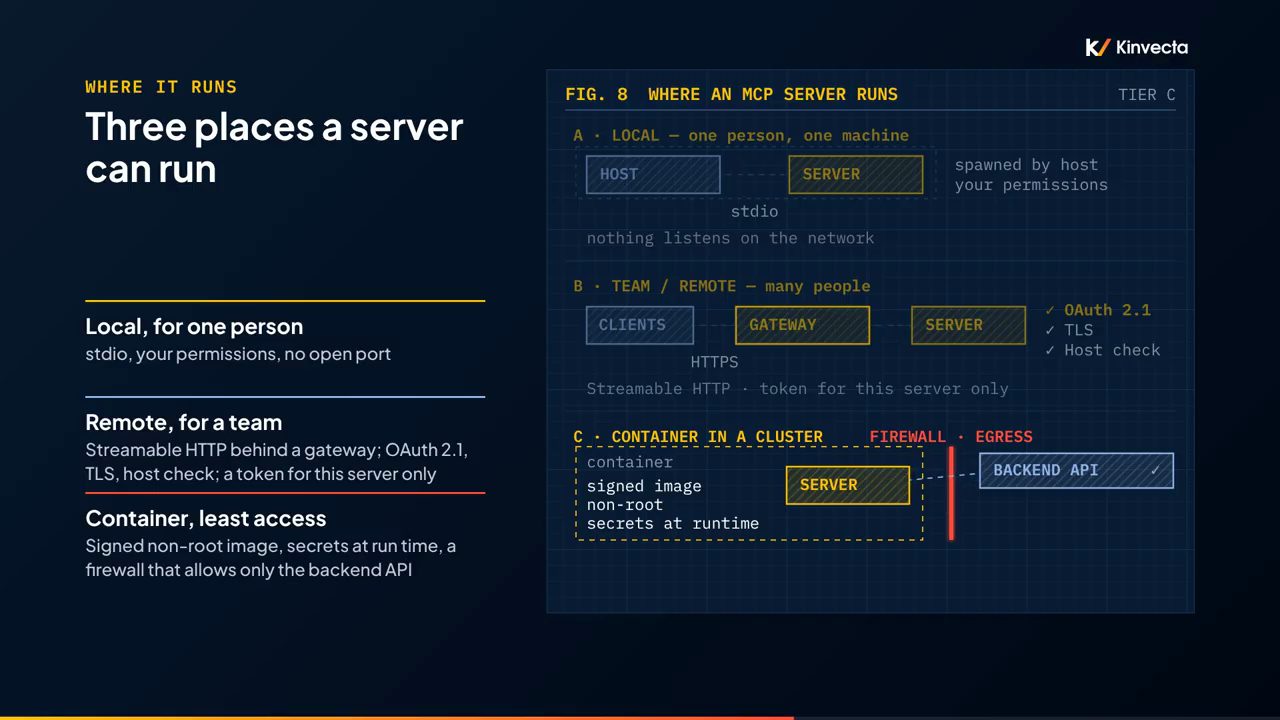1280x720 pixels.
Task: Click the 'Local, for one person' heading
Action: tap(194, 326)
